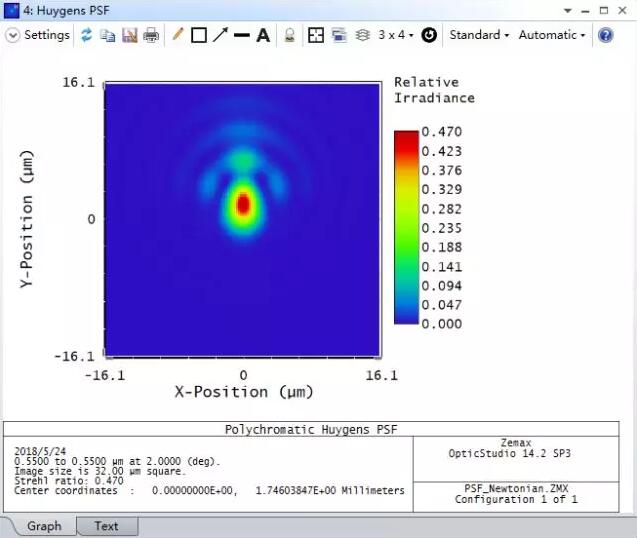Select the text annotation A tool
The image size is (637, 538).
point(263,35)
